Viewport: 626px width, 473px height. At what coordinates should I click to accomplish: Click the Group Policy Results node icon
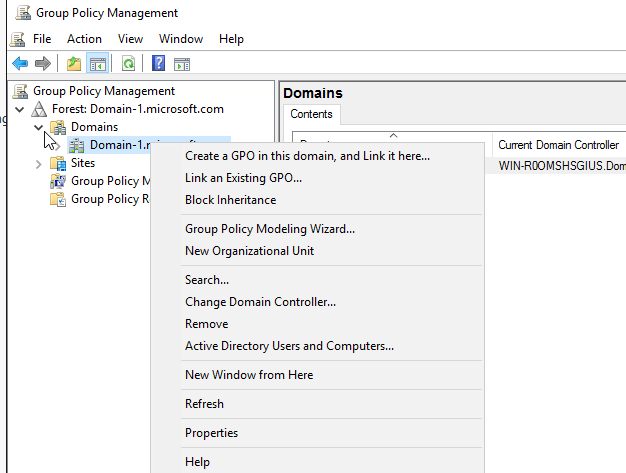[58, 199]
